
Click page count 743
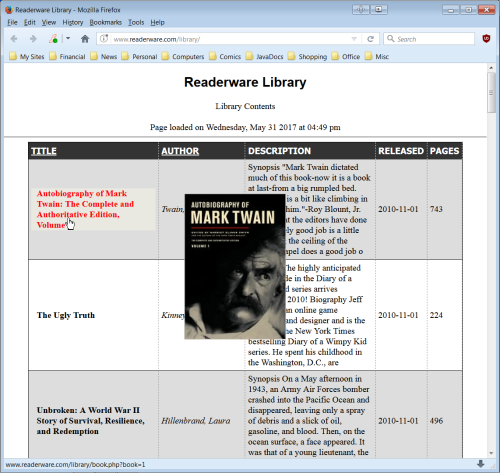436,209
